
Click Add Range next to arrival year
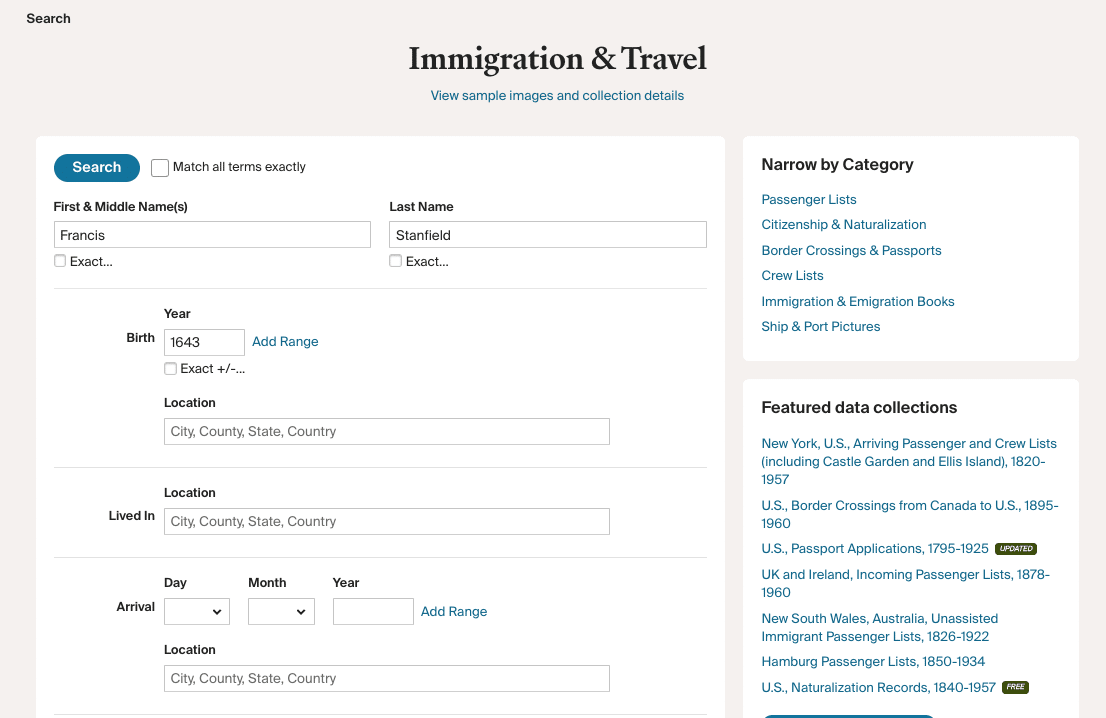454,611
